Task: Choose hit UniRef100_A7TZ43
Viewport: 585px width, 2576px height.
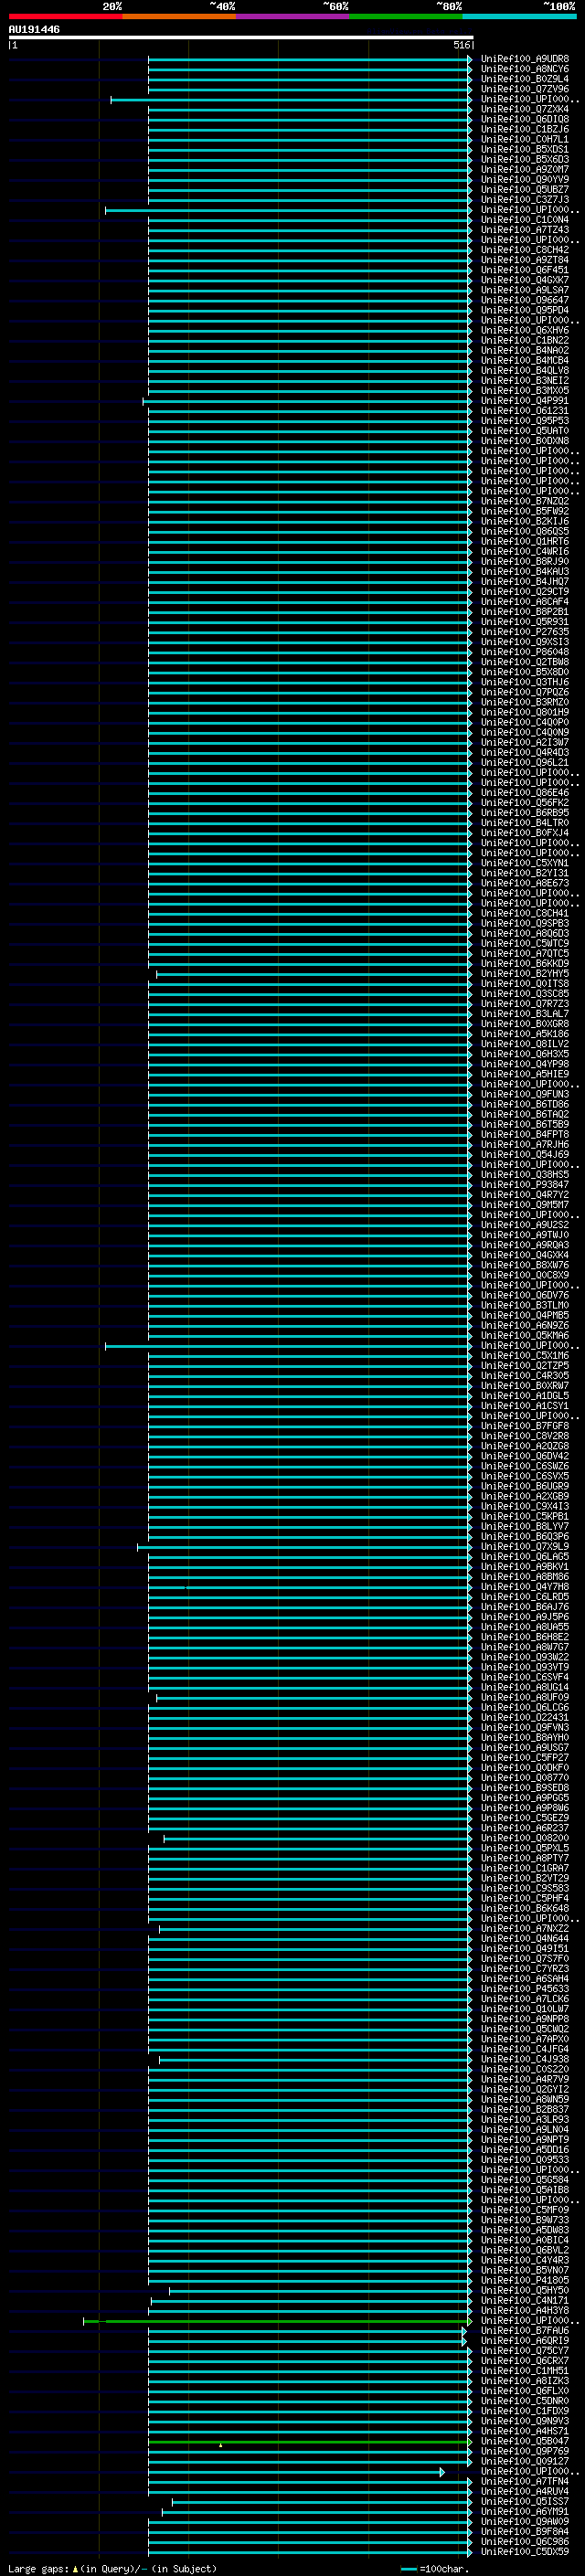Action: [525, 230]
